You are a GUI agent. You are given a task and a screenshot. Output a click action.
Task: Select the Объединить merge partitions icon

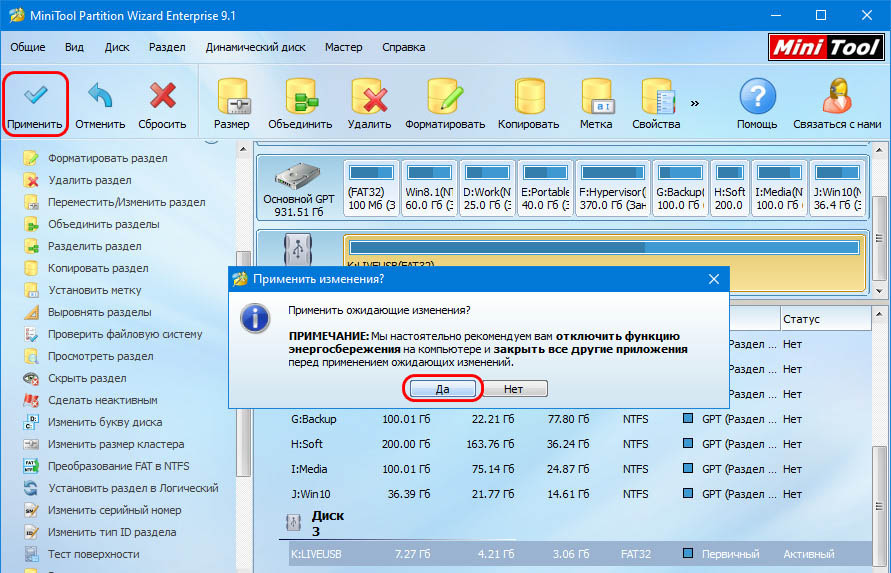[x=300, y=97]
